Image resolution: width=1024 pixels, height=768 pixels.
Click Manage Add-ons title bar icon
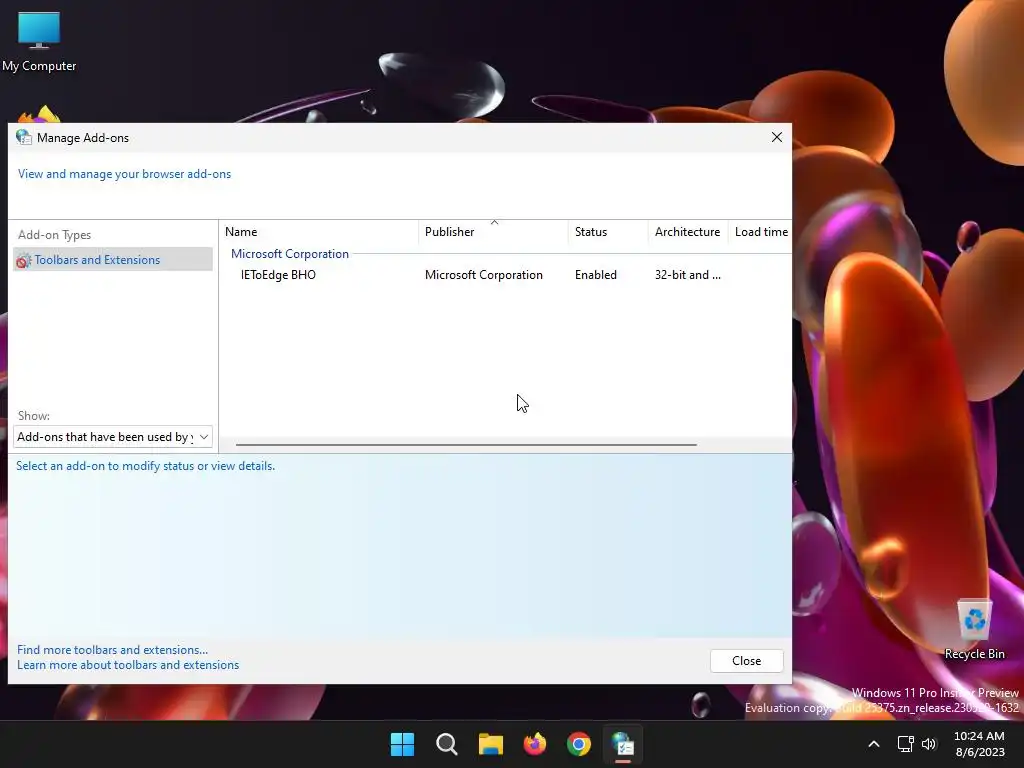(24, 137)
